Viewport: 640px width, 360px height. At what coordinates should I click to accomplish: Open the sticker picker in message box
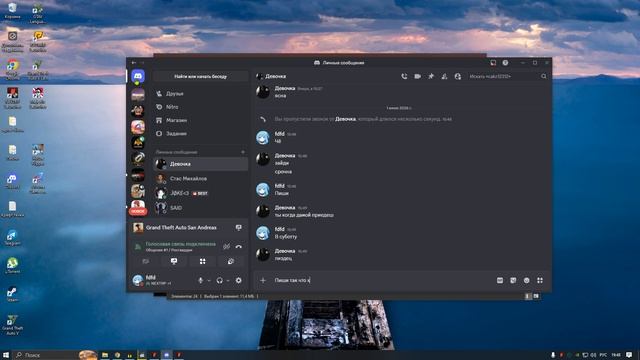(x=513, y=280)
